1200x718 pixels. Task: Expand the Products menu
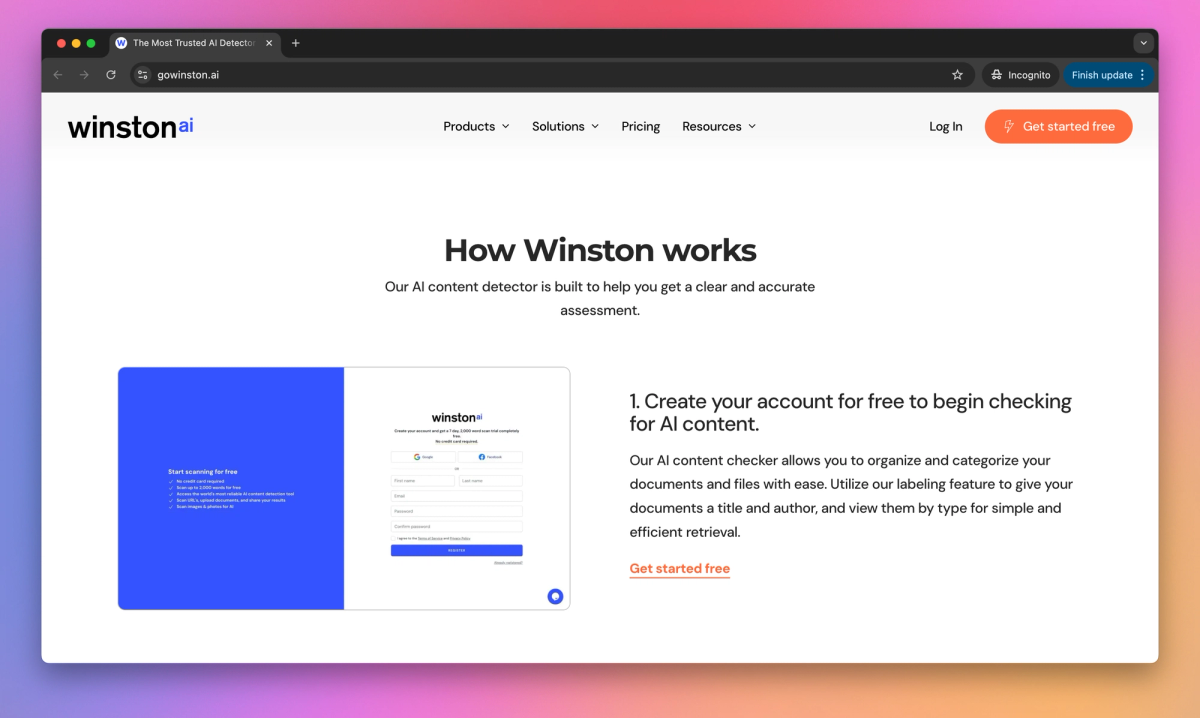point(476,126)
